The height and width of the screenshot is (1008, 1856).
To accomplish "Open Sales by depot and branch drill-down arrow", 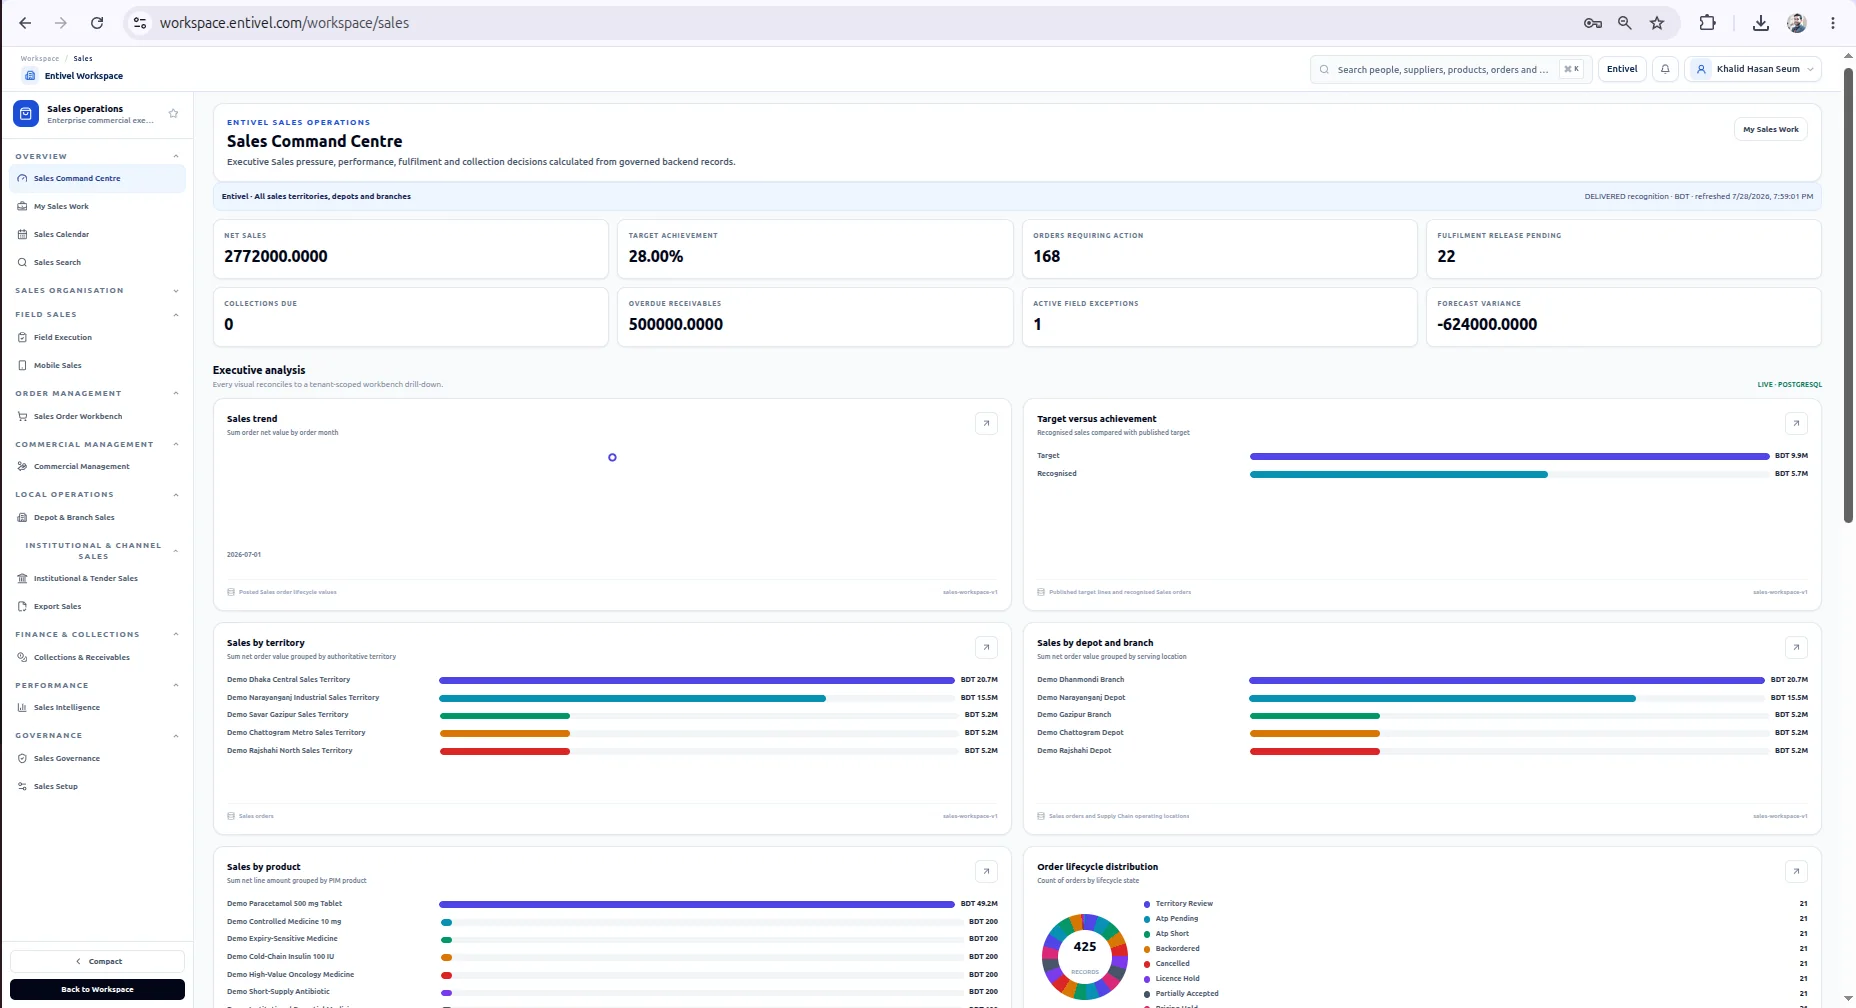I will coord(1796,647).
